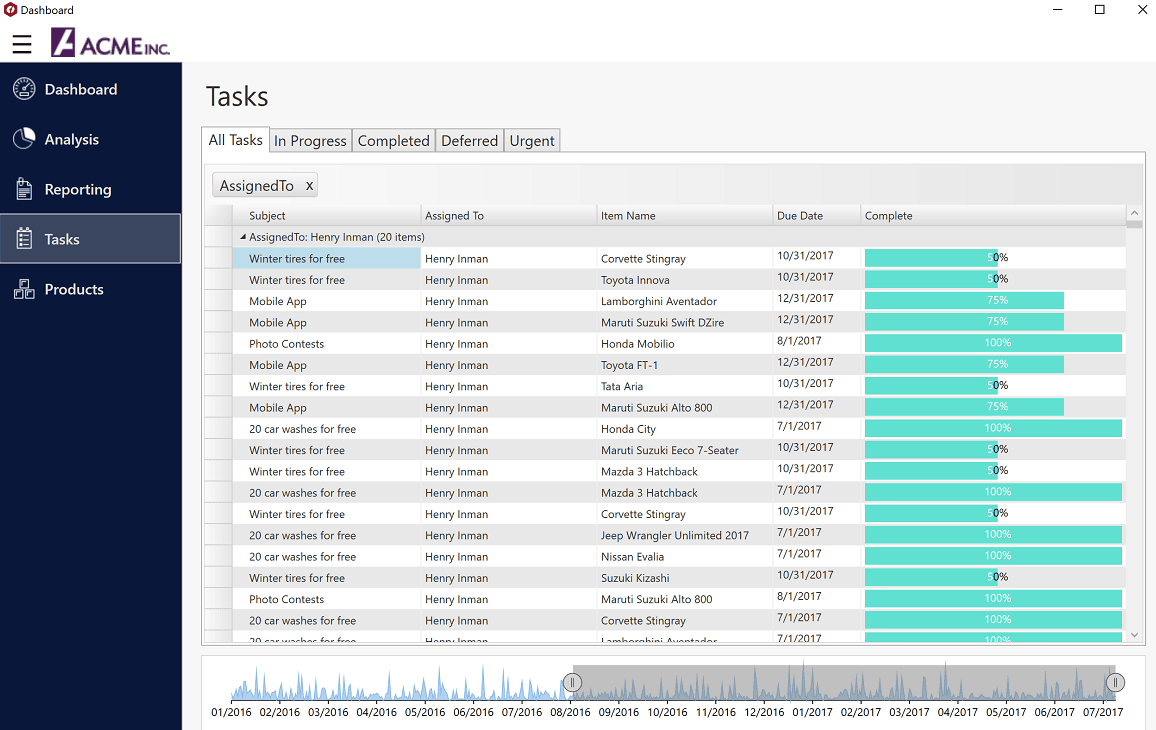Image resolution: width=1156 pixels, height=730 pixels.
Task: Collapse the Henry Inman group
Action: [x=243, y=237]
